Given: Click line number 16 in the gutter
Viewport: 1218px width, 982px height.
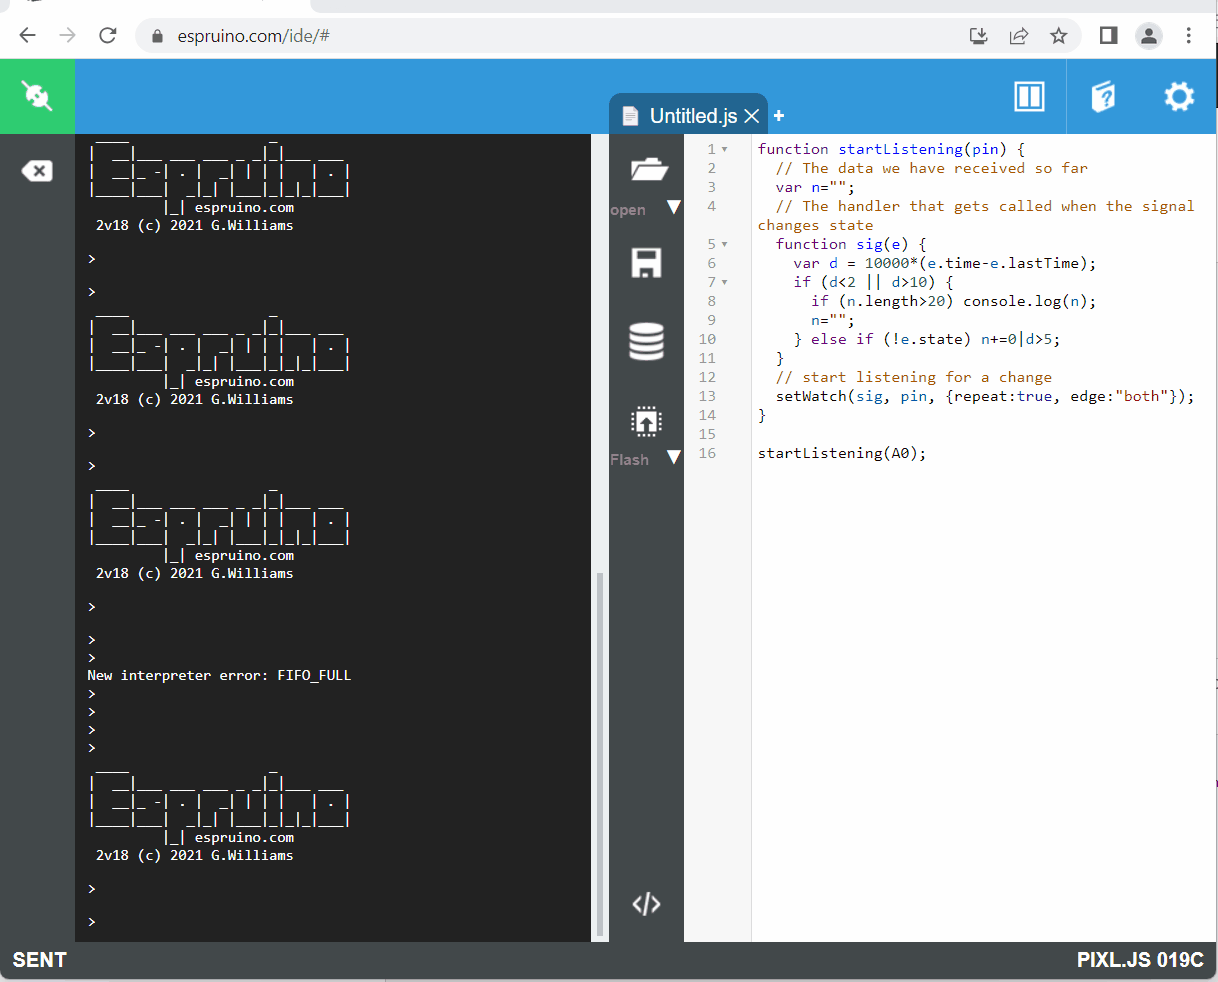Looking at the screenshot, I should point(707,453).
